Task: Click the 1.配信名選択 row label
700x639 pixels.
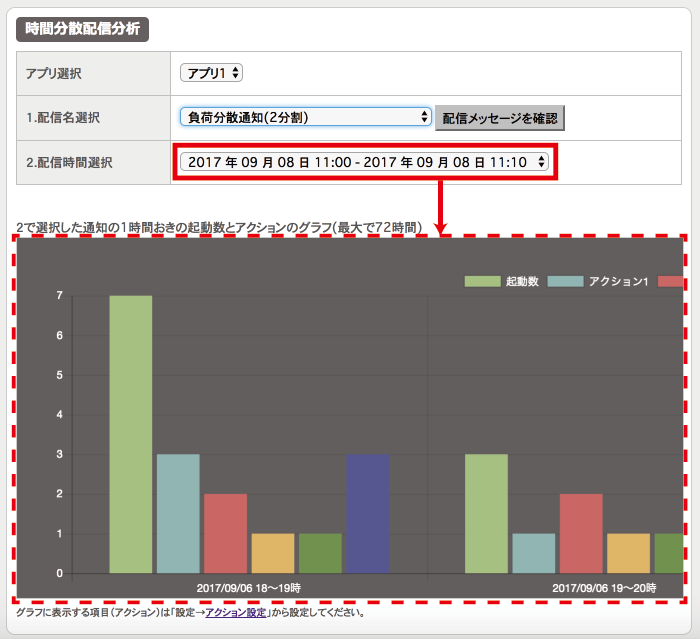Action: [63, 118]
